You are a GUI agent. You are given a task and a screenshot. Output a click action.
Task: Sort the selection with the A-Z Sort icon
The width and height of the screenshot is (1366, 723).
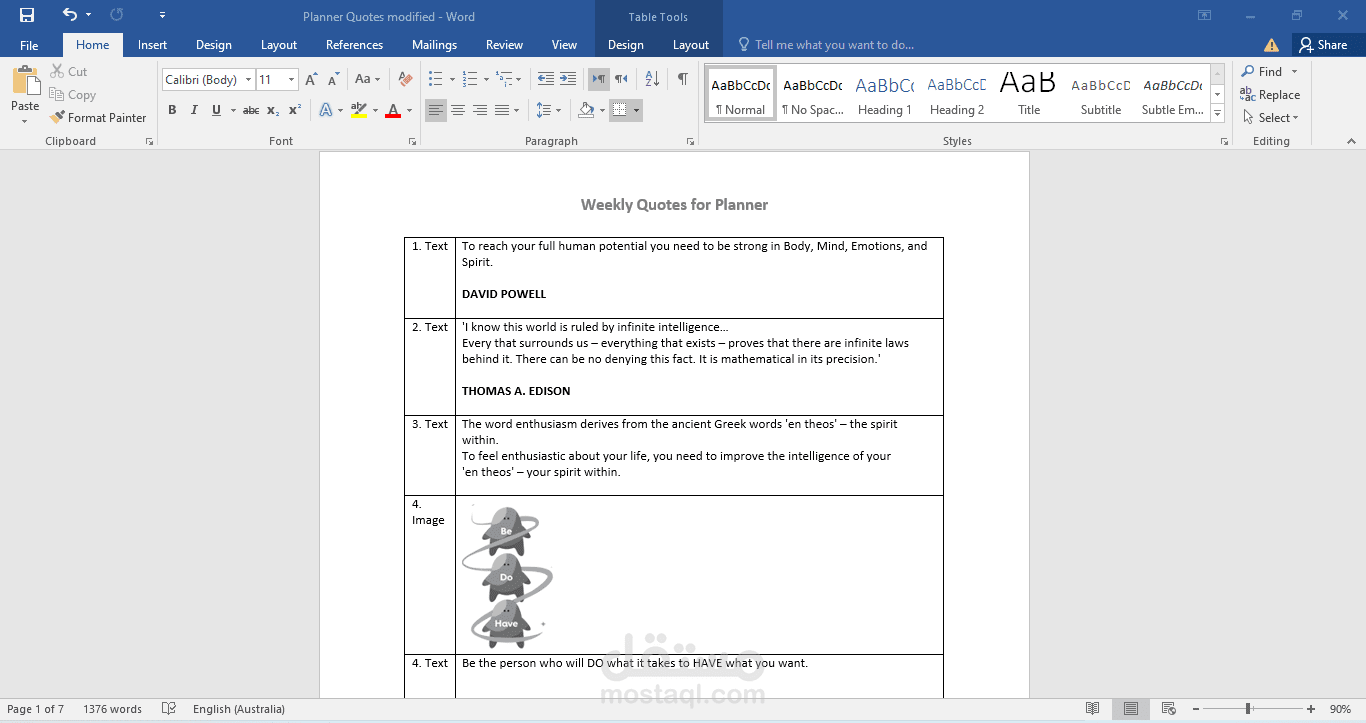tap(652, 79)
